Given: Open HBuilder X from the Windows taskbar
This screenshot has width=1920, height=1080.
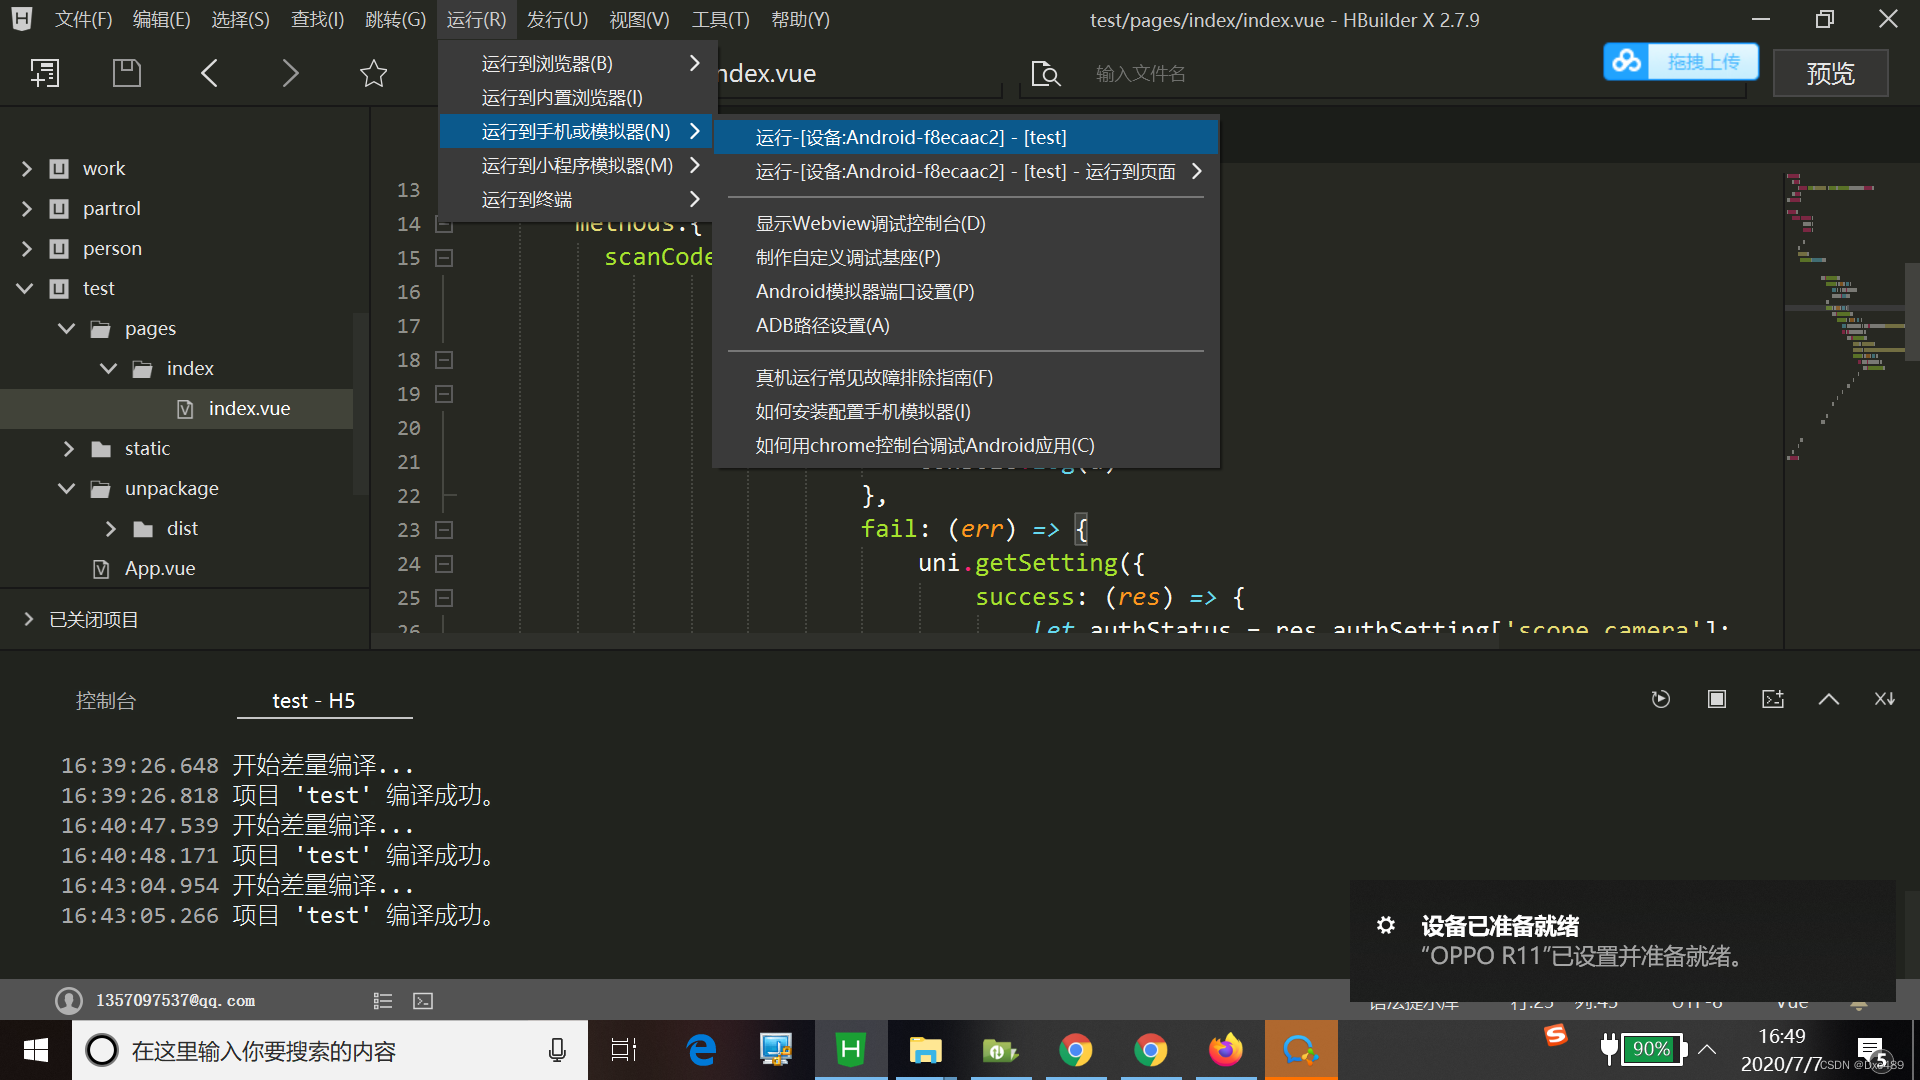Looking at the screenshot, I should (850, 1050).
